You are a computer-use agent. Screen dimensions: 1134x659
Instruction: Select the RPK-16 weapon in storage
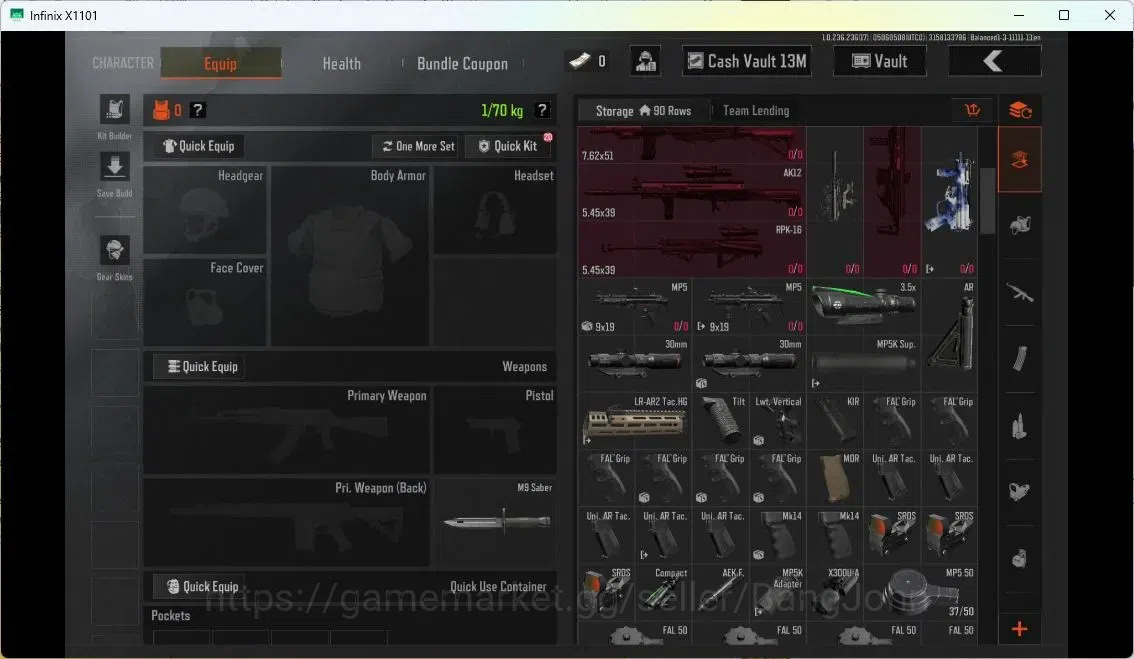(x=692, y=250)
